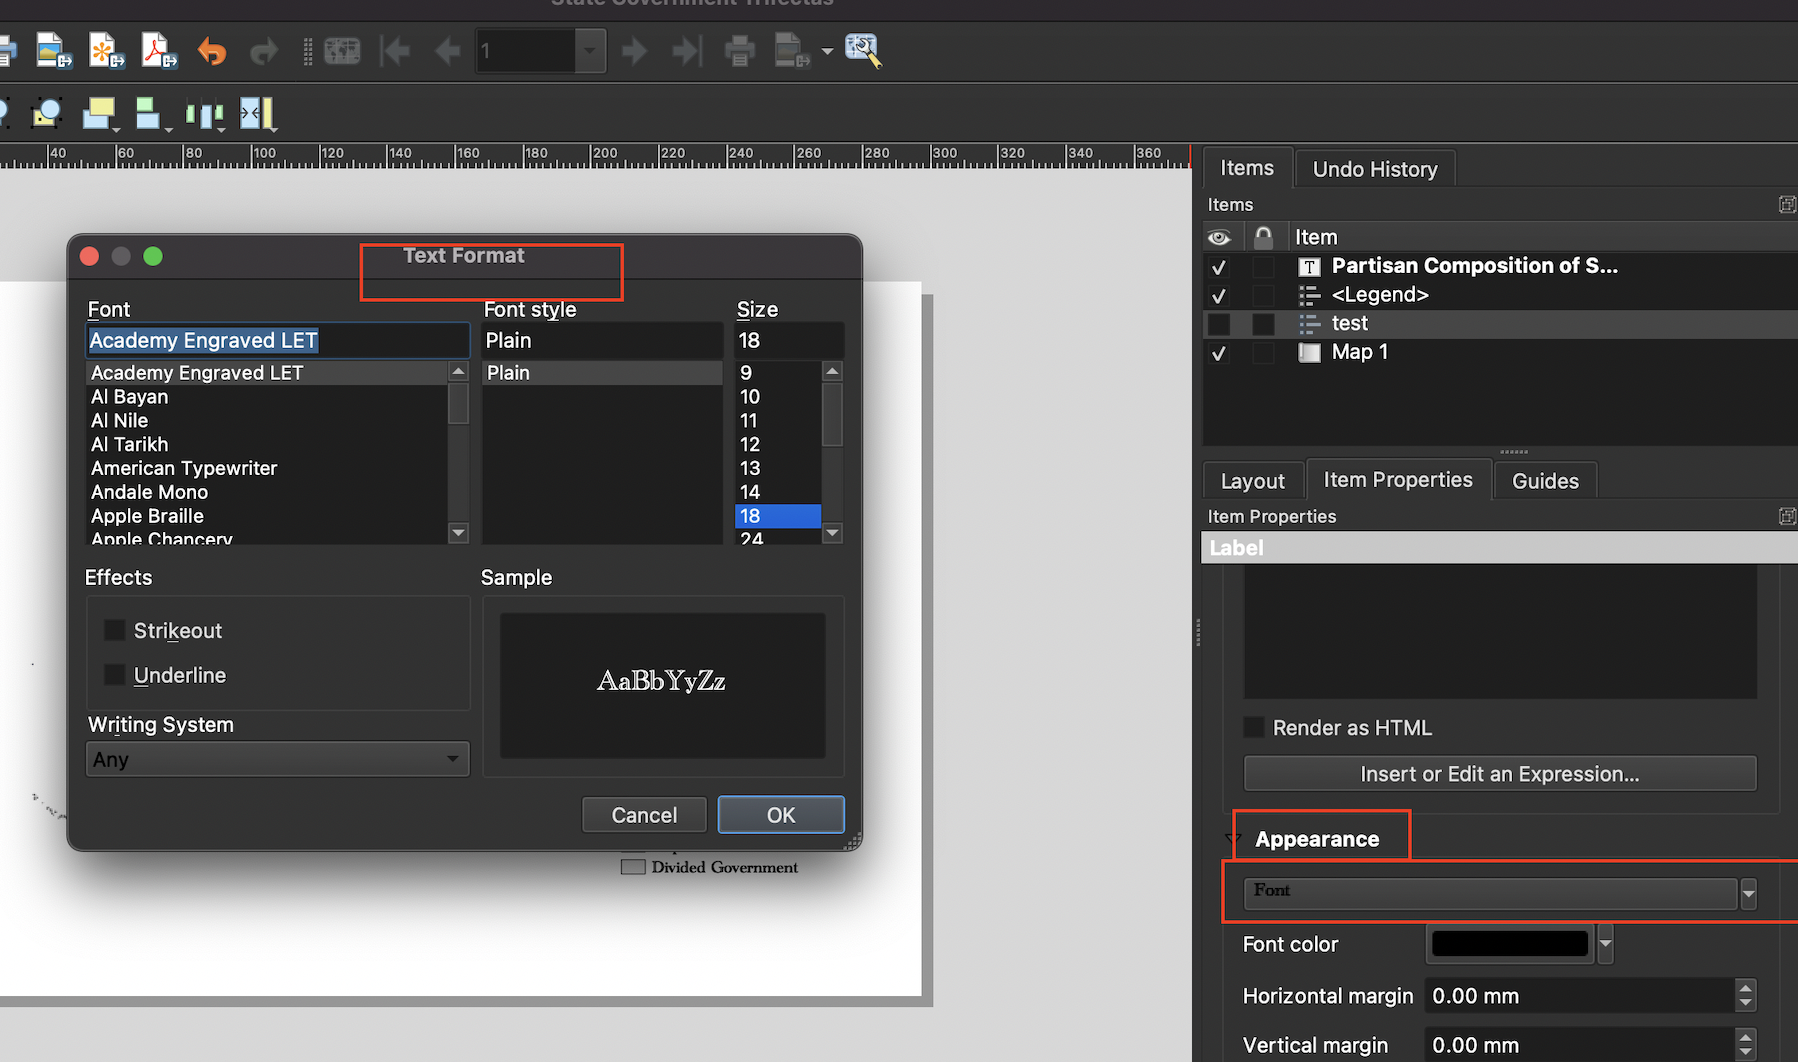Open the Guides tab
Screen dimensions: 1798x1062
1544,480
